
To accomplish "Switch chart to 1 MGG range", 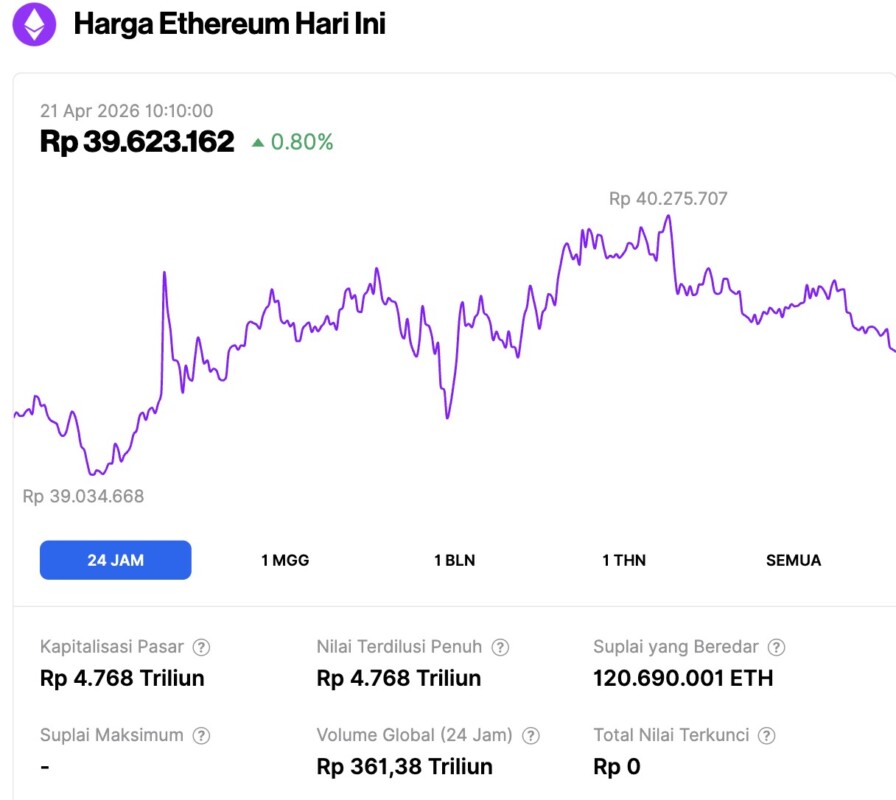I will [285, 560].
